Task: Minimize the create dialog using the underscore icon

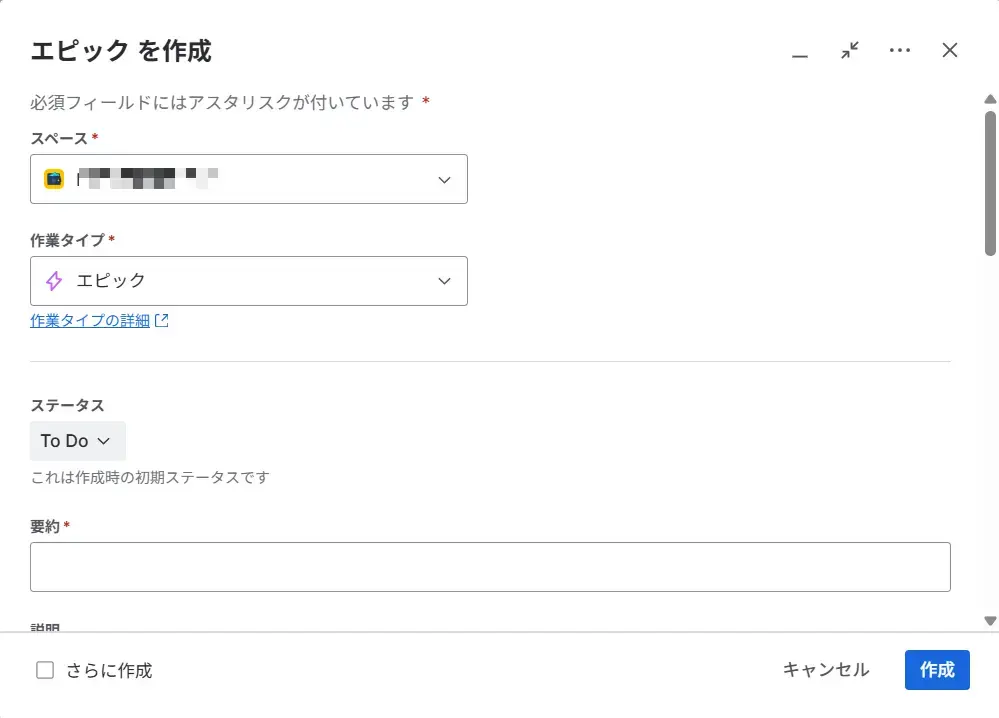Action: pos(800,56)
